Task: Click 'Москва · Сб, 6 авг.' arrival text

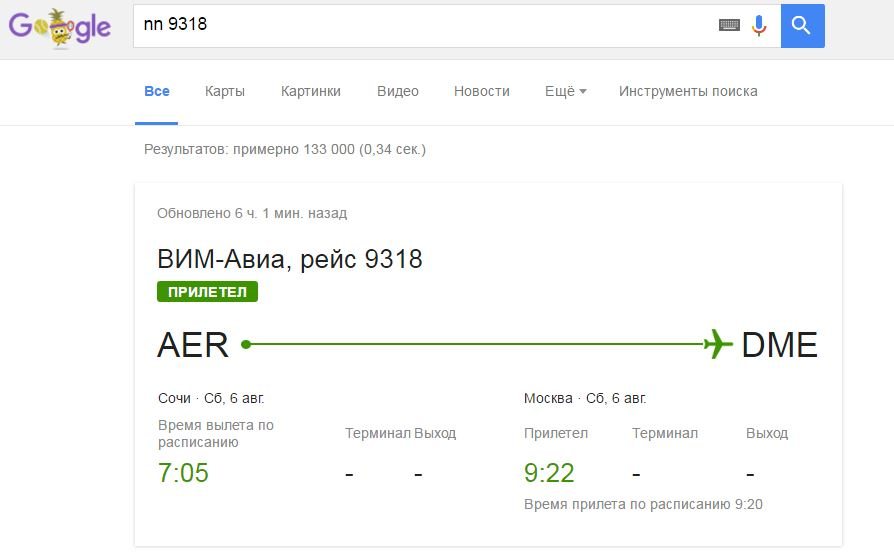Action: click(x=585, y=398)
